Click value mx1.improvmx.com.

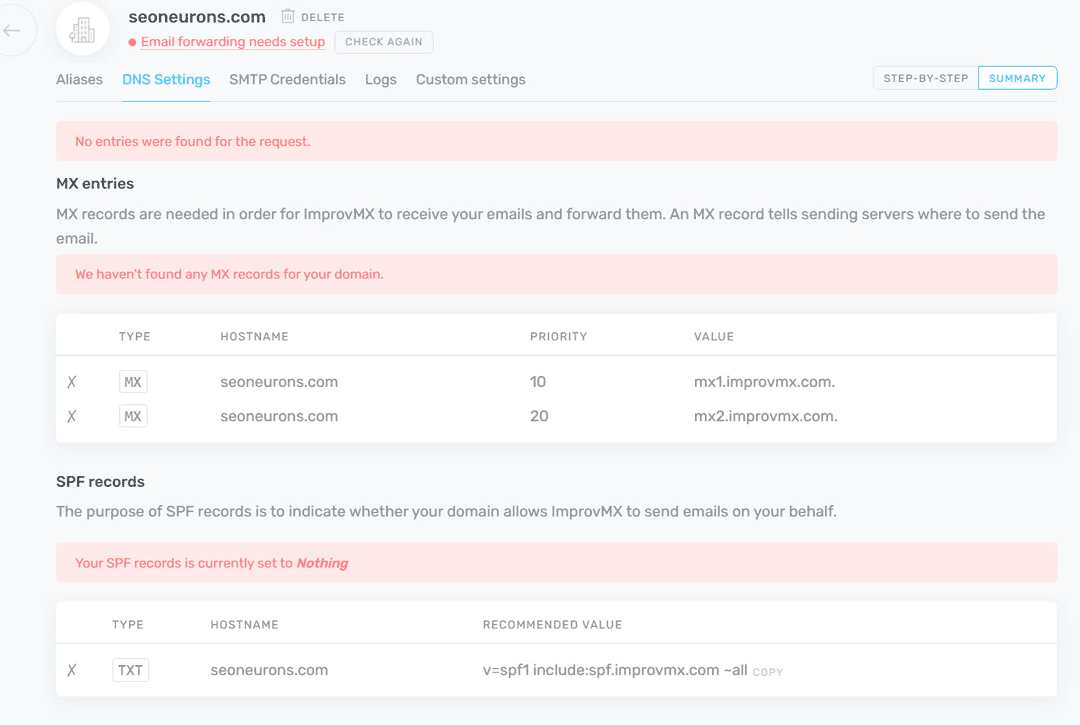pos(764,381)
